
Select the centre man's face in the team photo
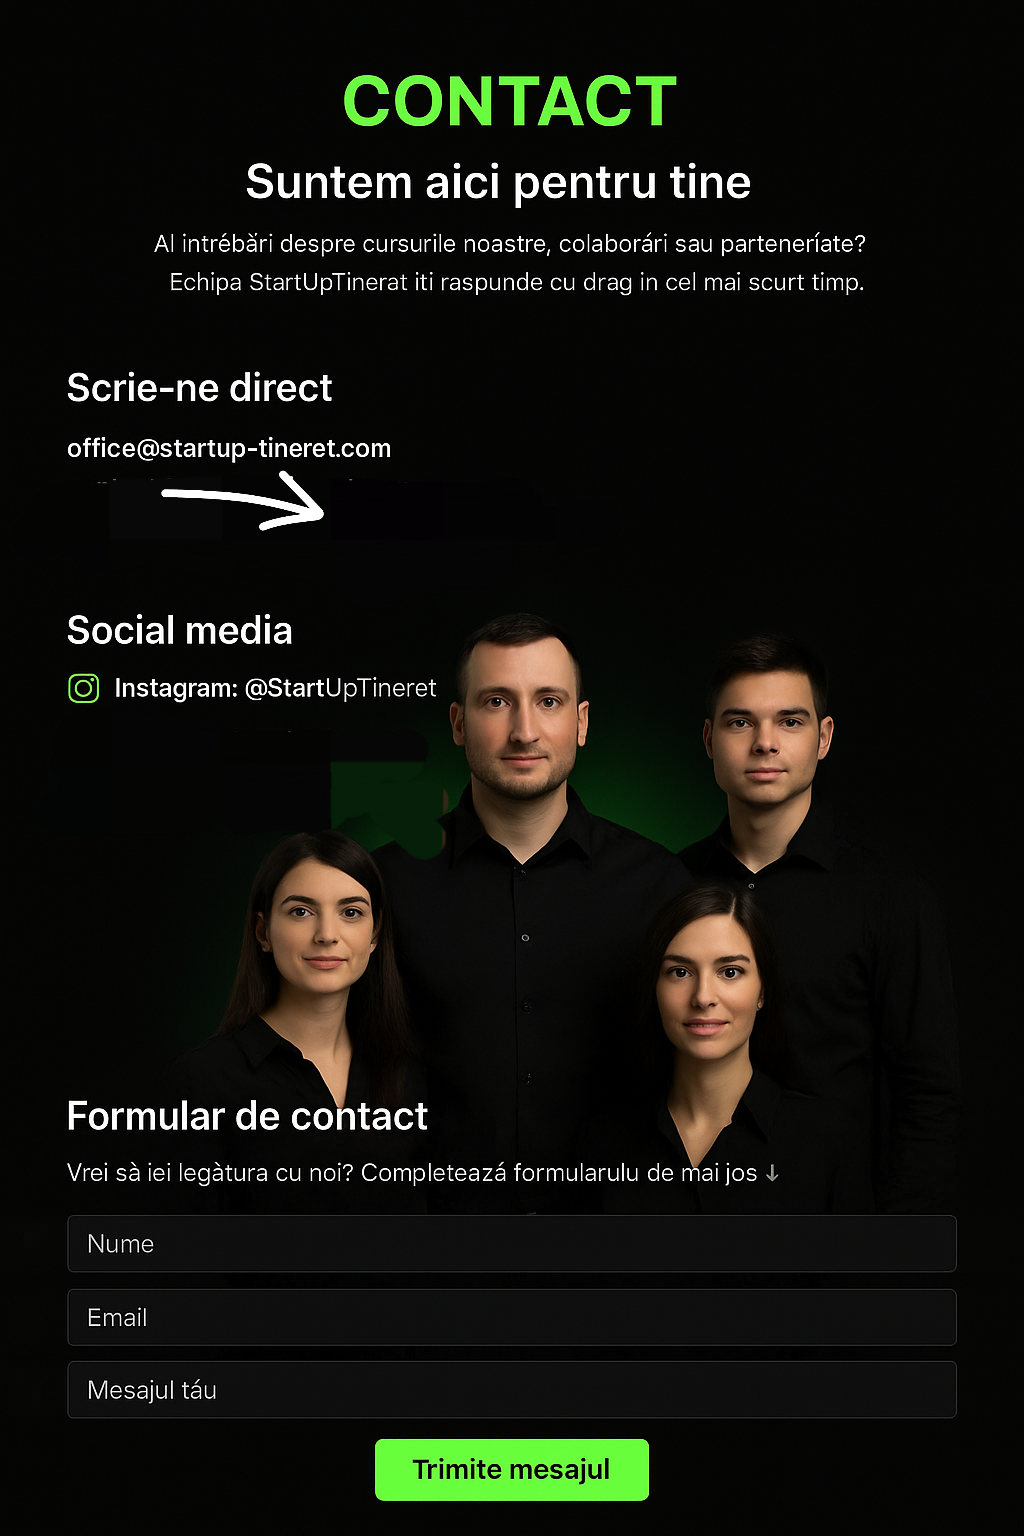point(520,710)
